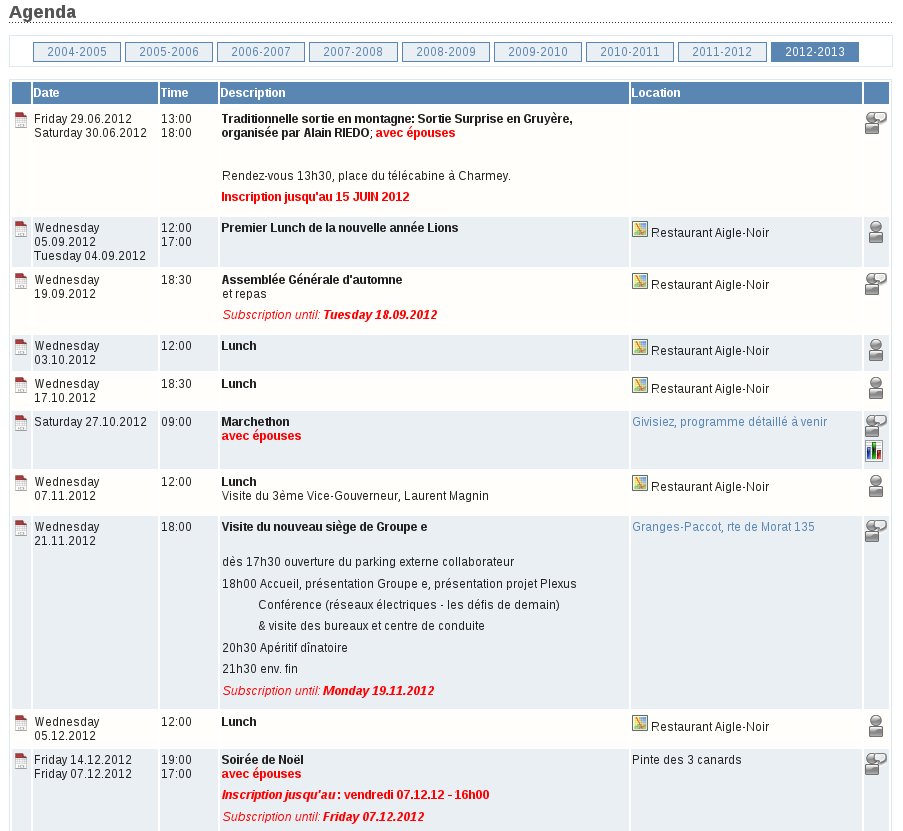Select 'Visite du nouveau siège de Groupe e' title

point(324,527)
